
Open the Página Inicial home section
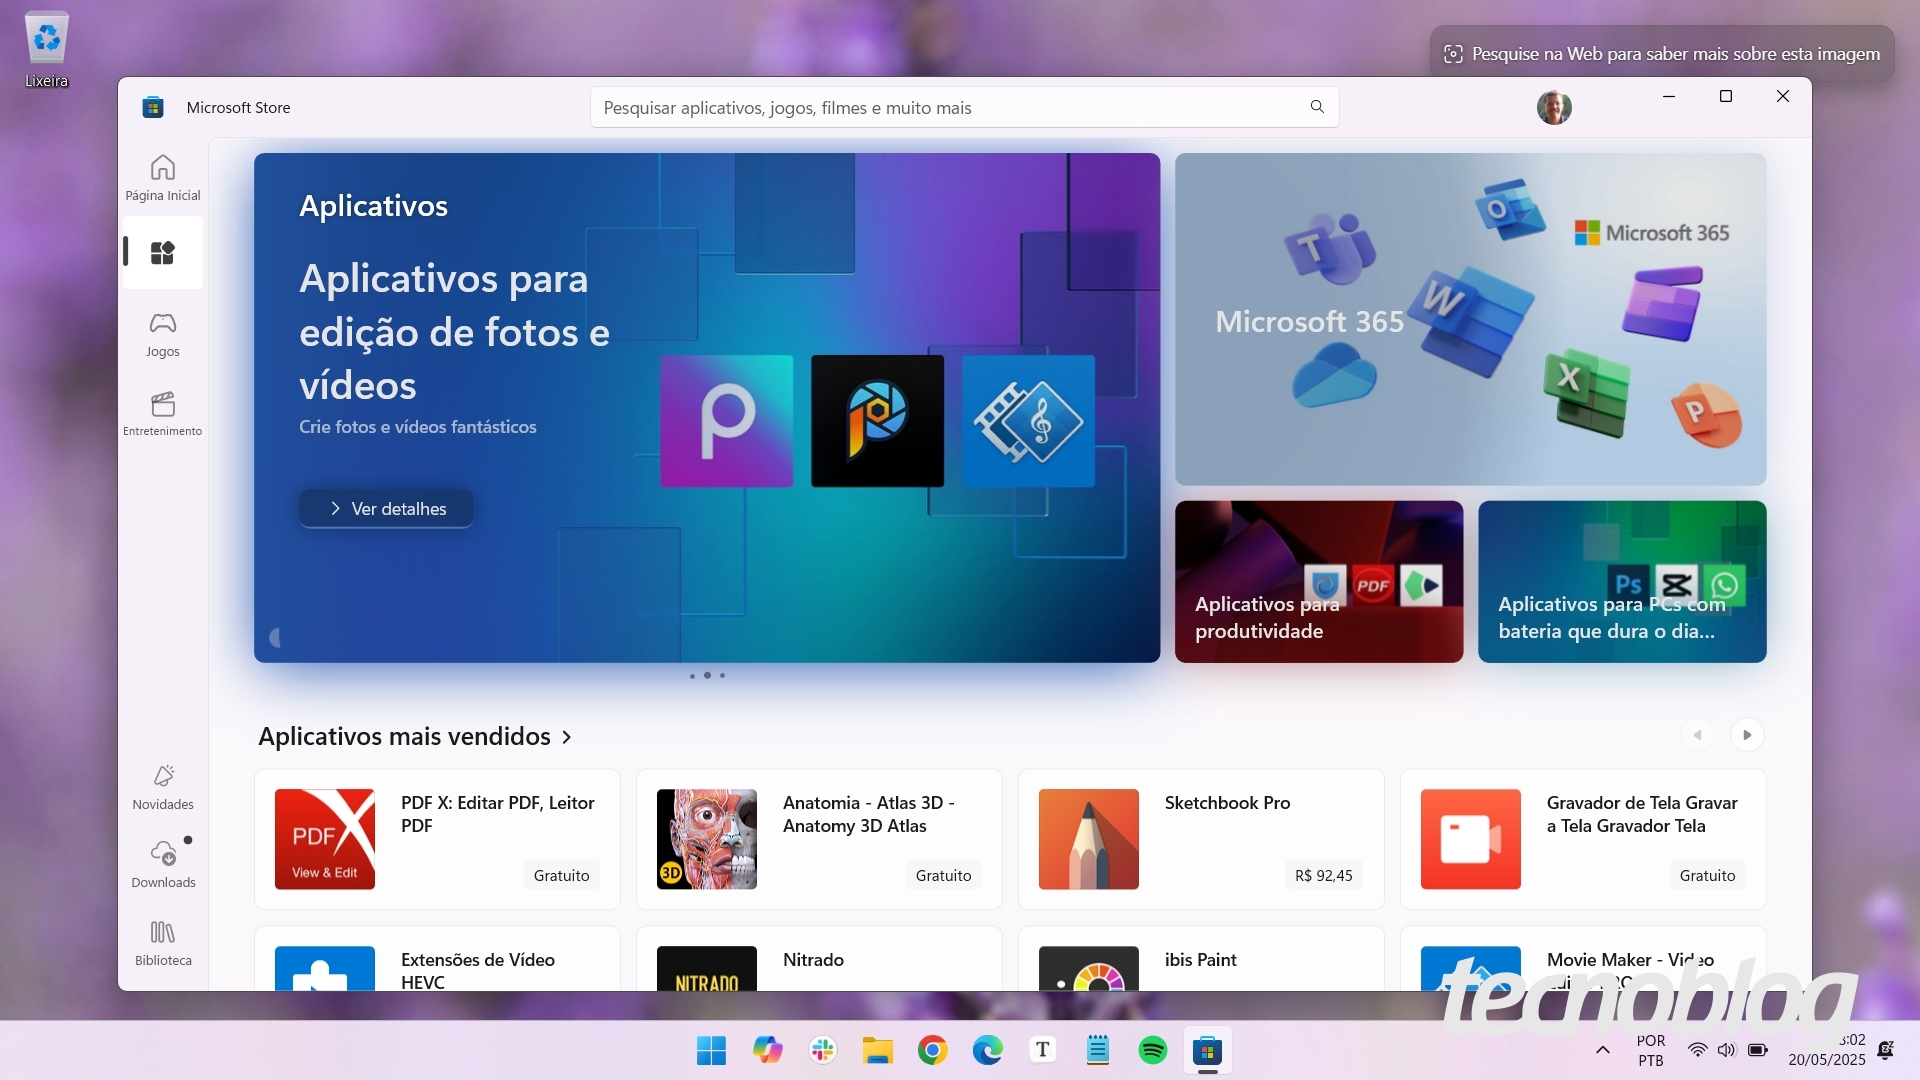coord(163,178)
